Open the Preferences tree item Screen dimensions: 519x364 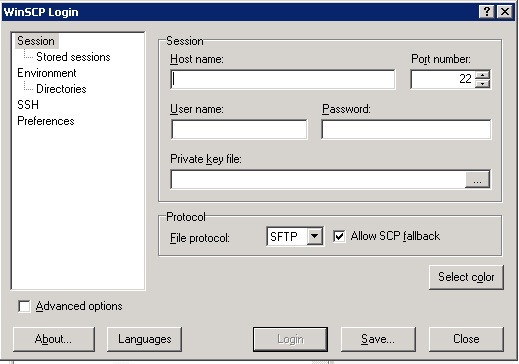tap(46, 121)
